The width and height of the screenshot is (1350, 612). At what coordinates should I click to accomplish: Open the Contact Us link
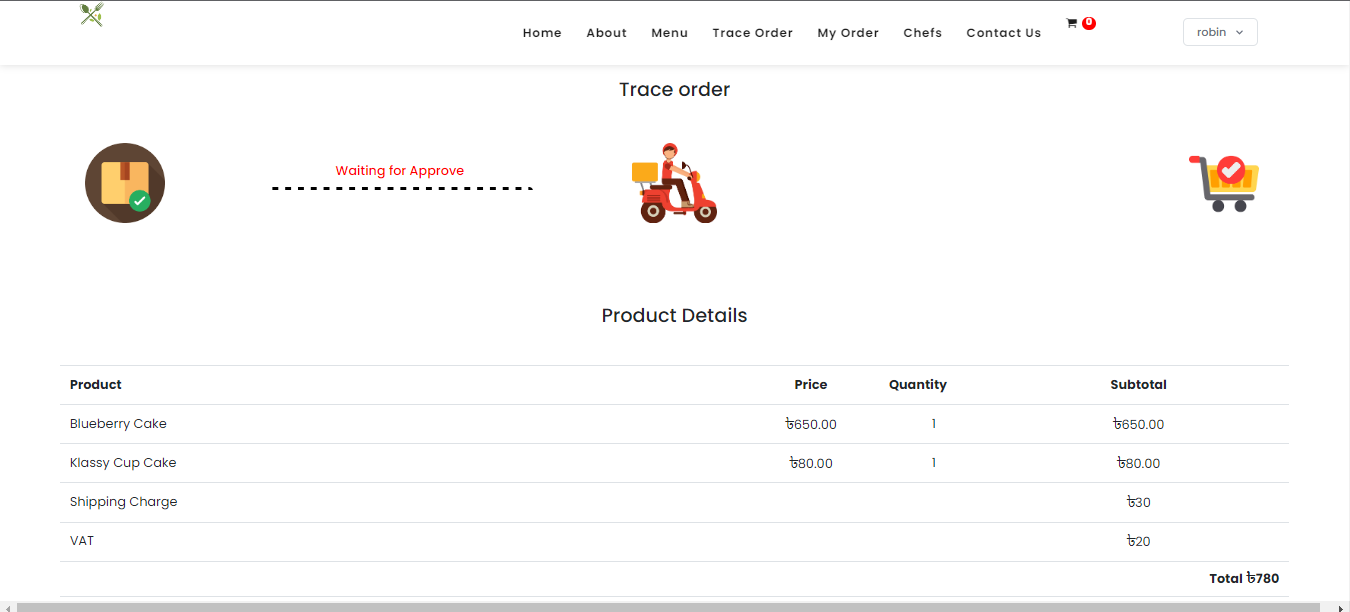(x=1003, y=33)
